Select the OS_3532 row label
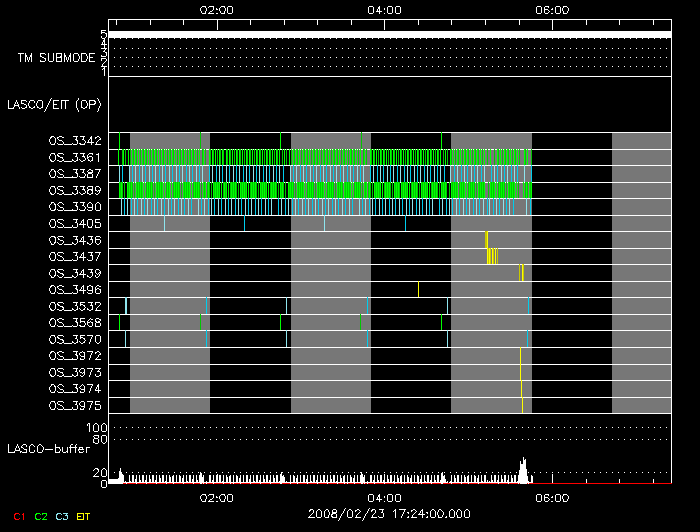Image resolution: width=700 pixels, height=532 pixels. [x=75, y=307]
